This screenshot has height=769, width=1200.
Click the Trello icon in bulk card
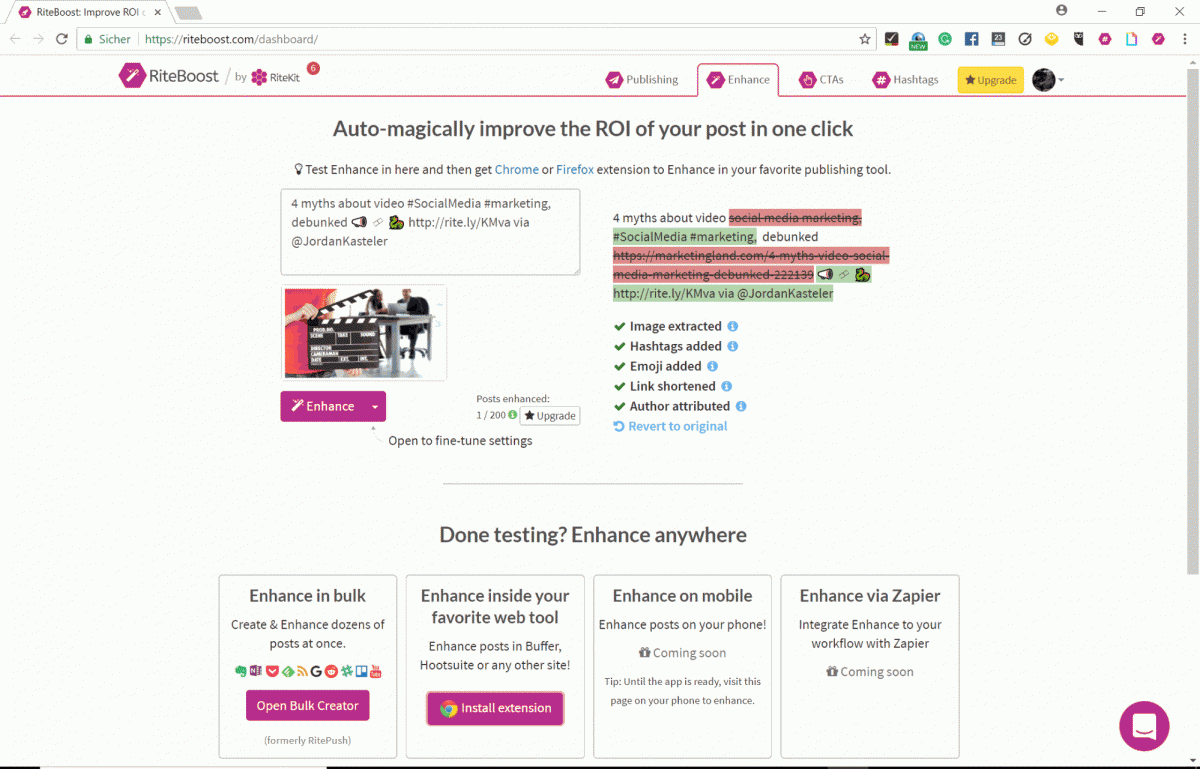(361, 671)
